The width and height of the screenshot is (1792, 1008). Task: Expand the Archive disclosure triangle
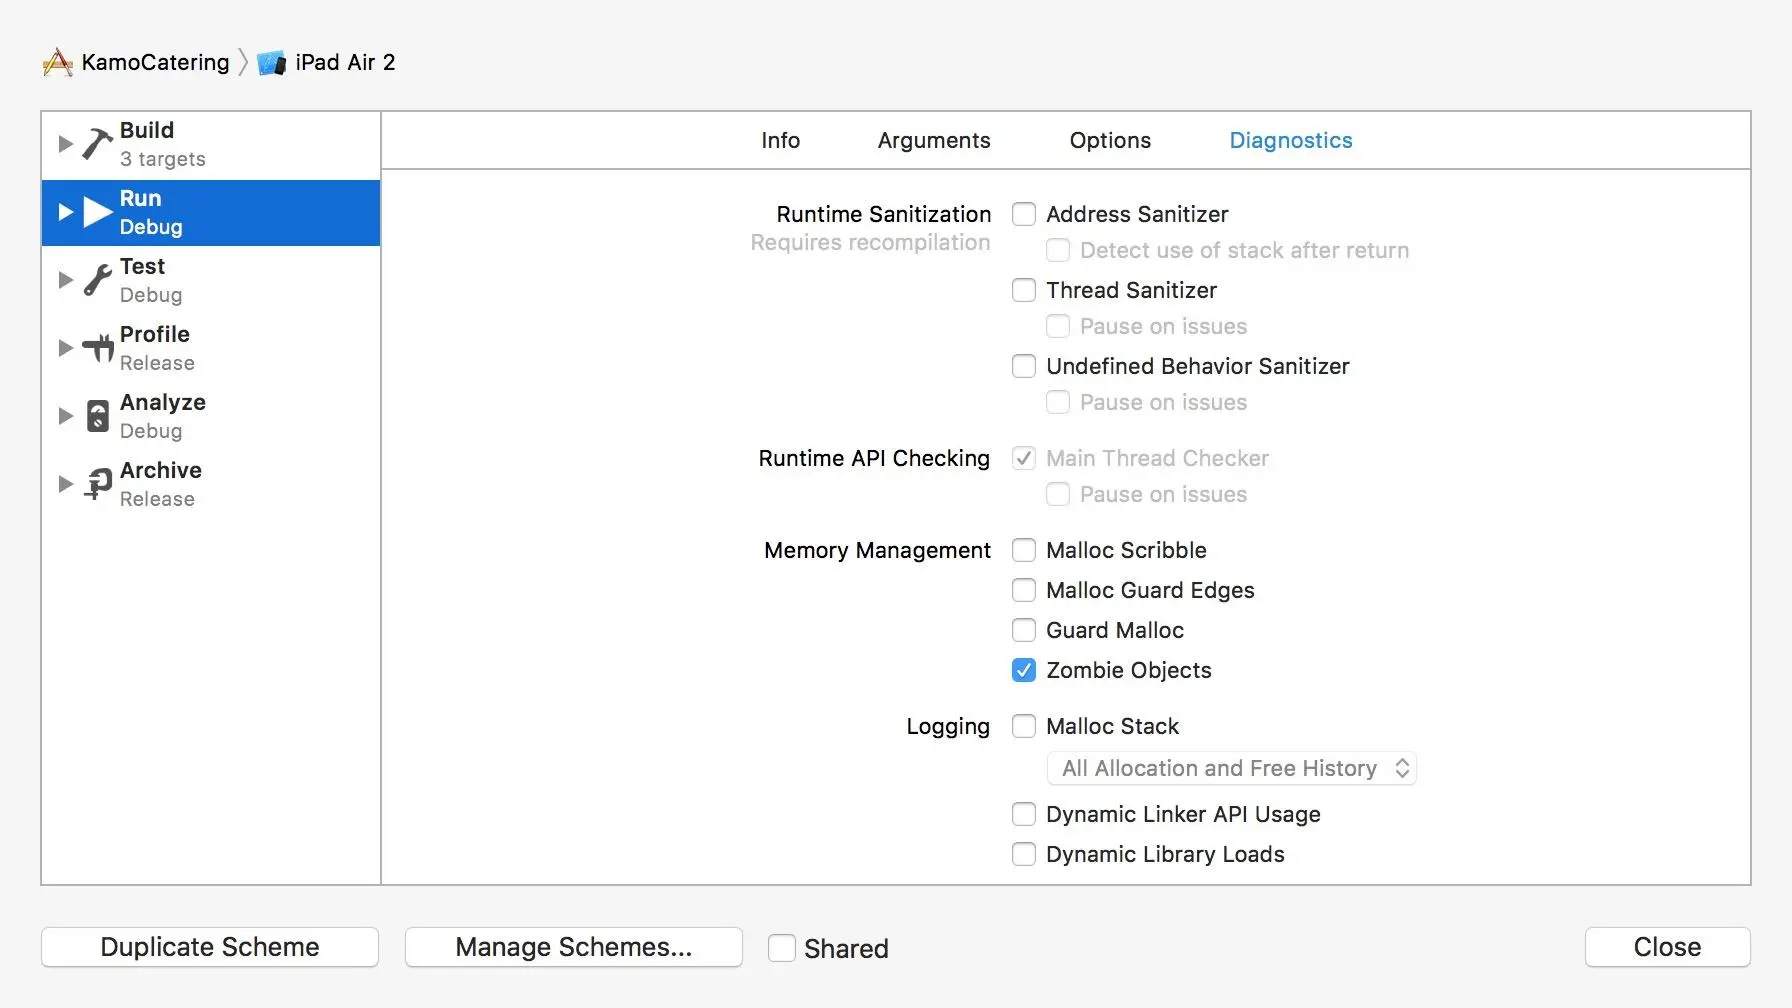click(65, 484)
